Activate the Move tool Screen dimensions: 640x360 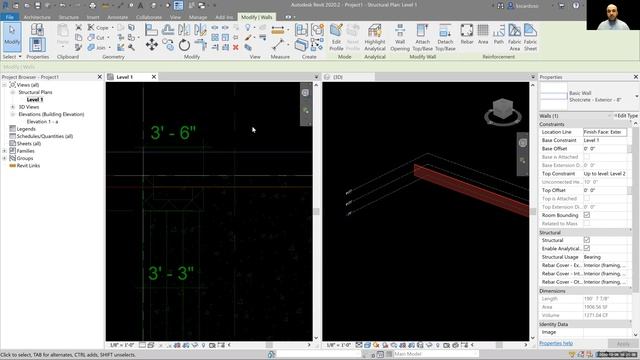pyautogui.click(x=152, y=44)
